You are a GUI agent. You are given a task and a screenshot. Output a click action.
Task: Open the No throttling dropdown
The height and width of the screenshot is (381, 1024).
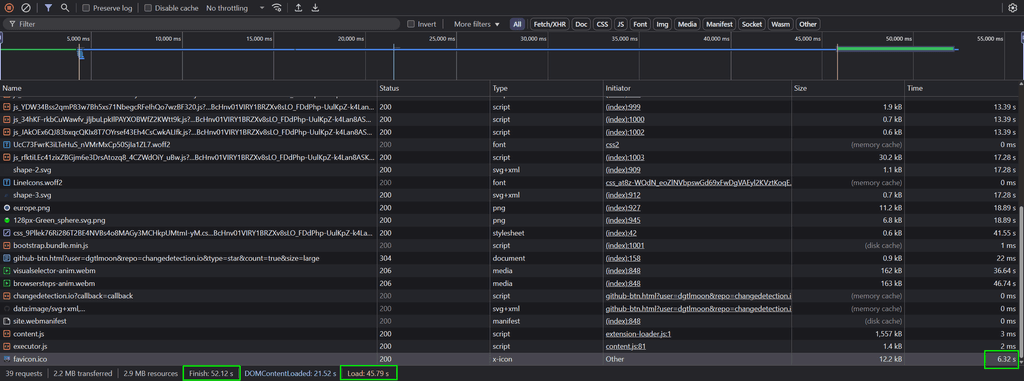click(235, 8)
